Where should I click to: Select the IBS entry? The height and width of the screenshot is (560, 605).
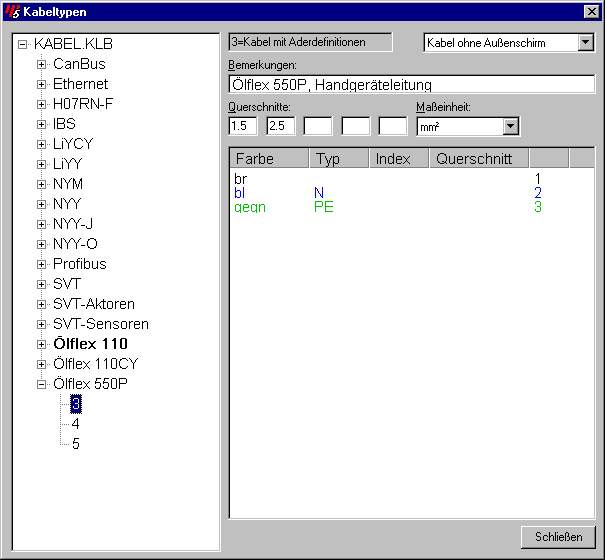64,124
